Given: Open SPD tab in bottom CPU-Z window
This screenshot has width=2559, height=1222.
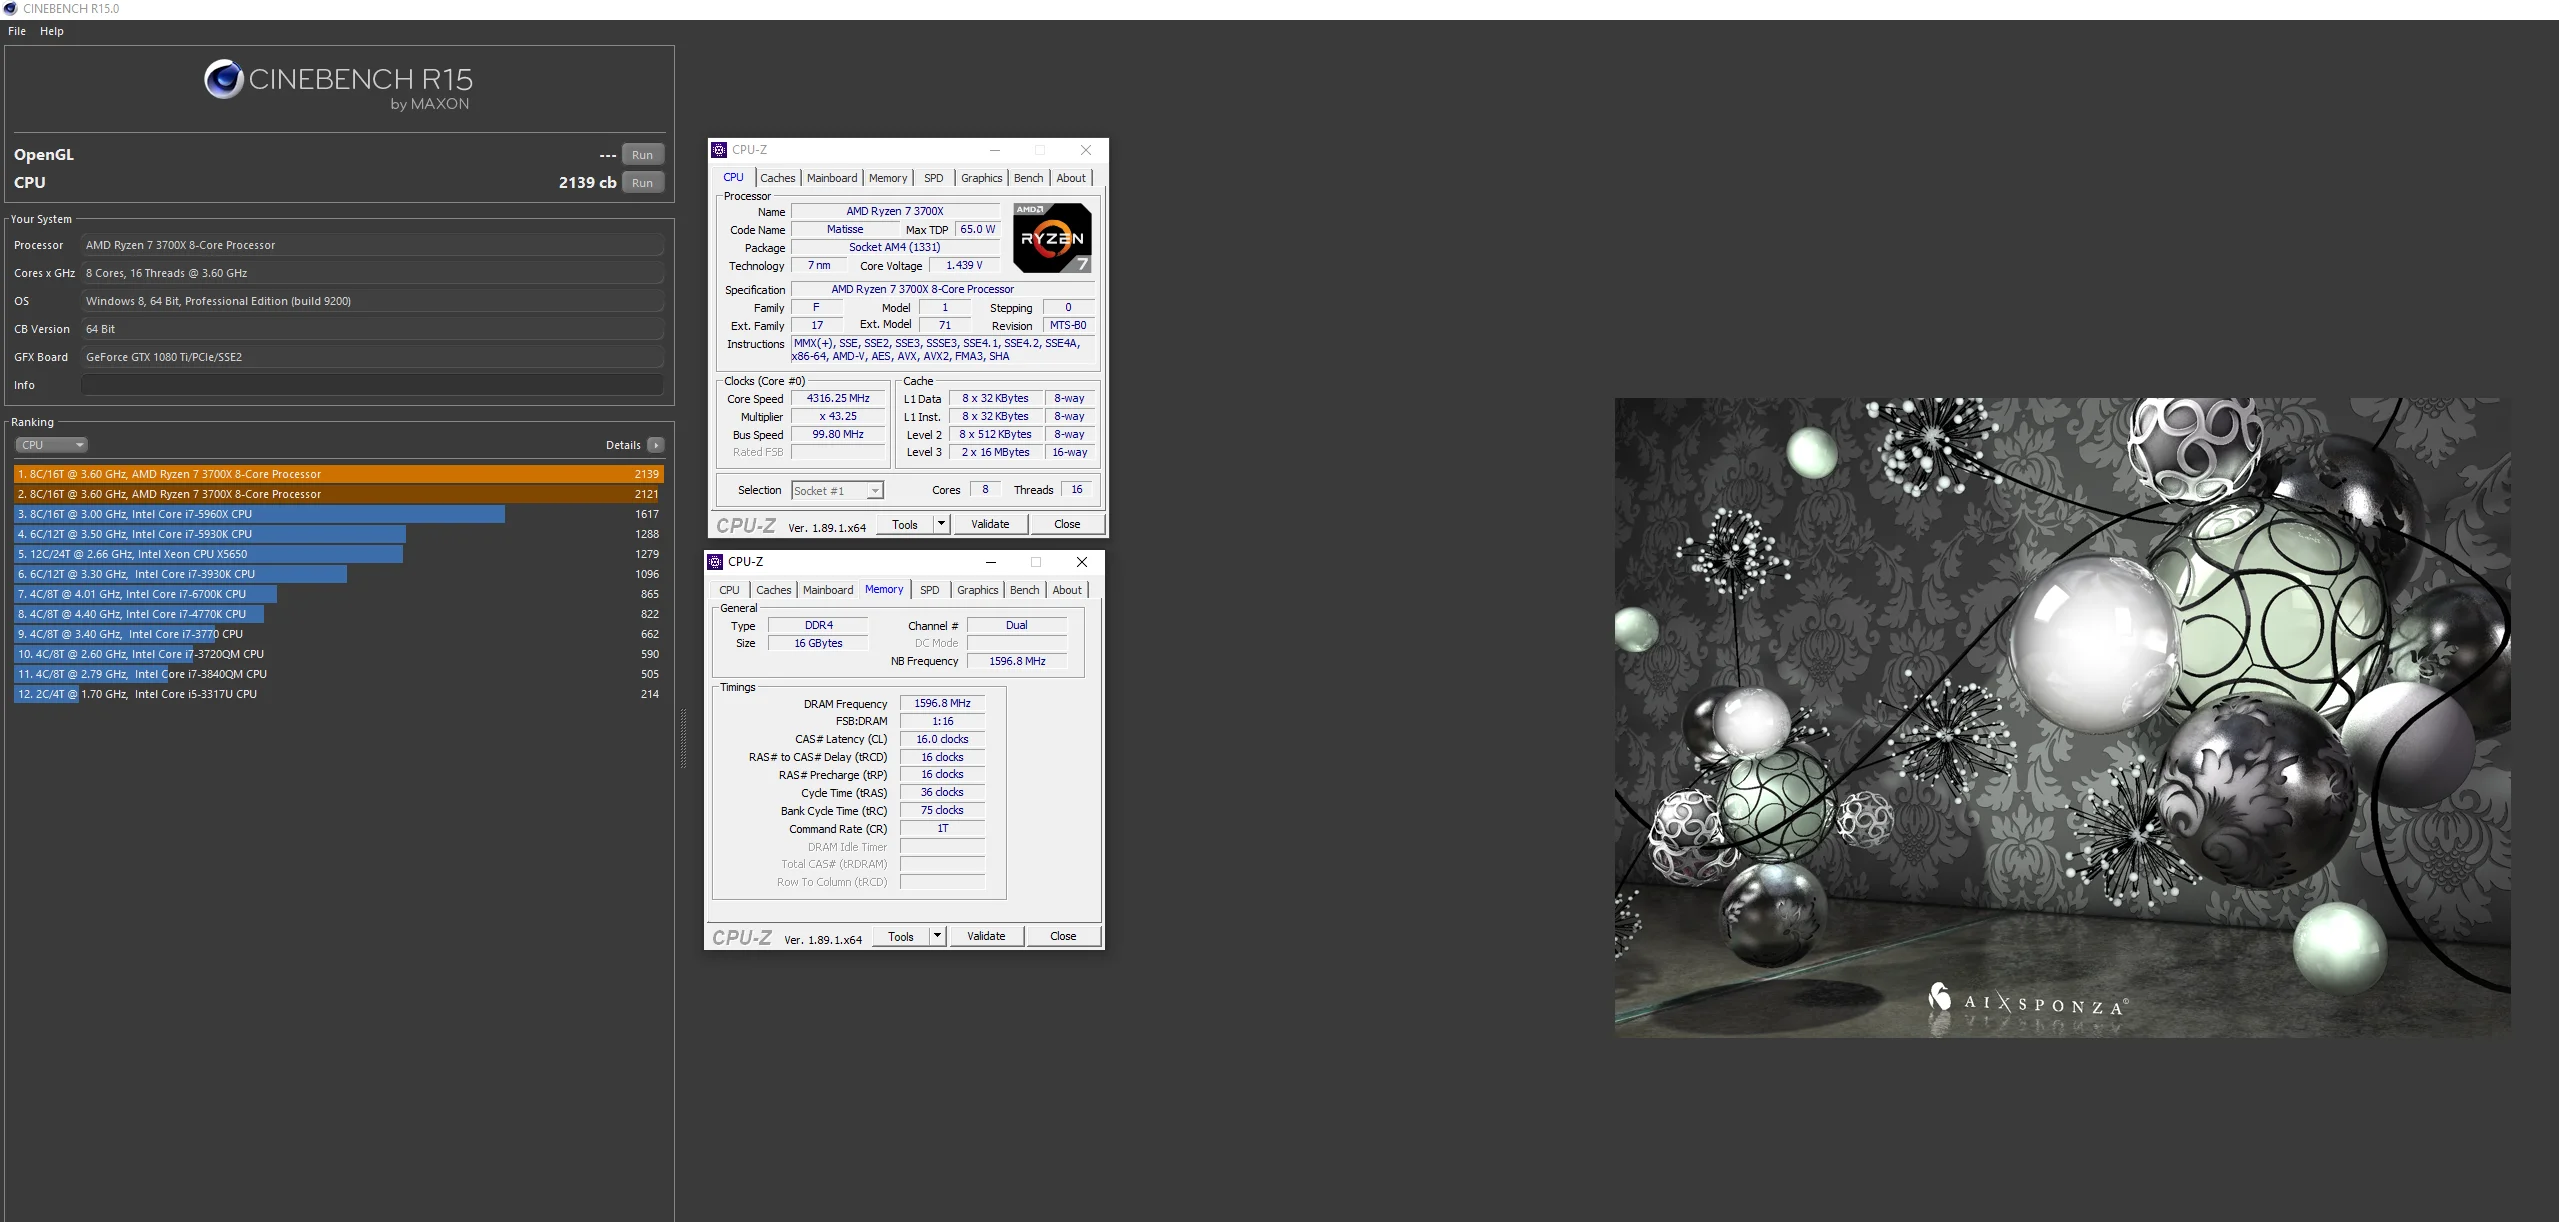Looking at the screenshot, I should [x=929, y=590].
